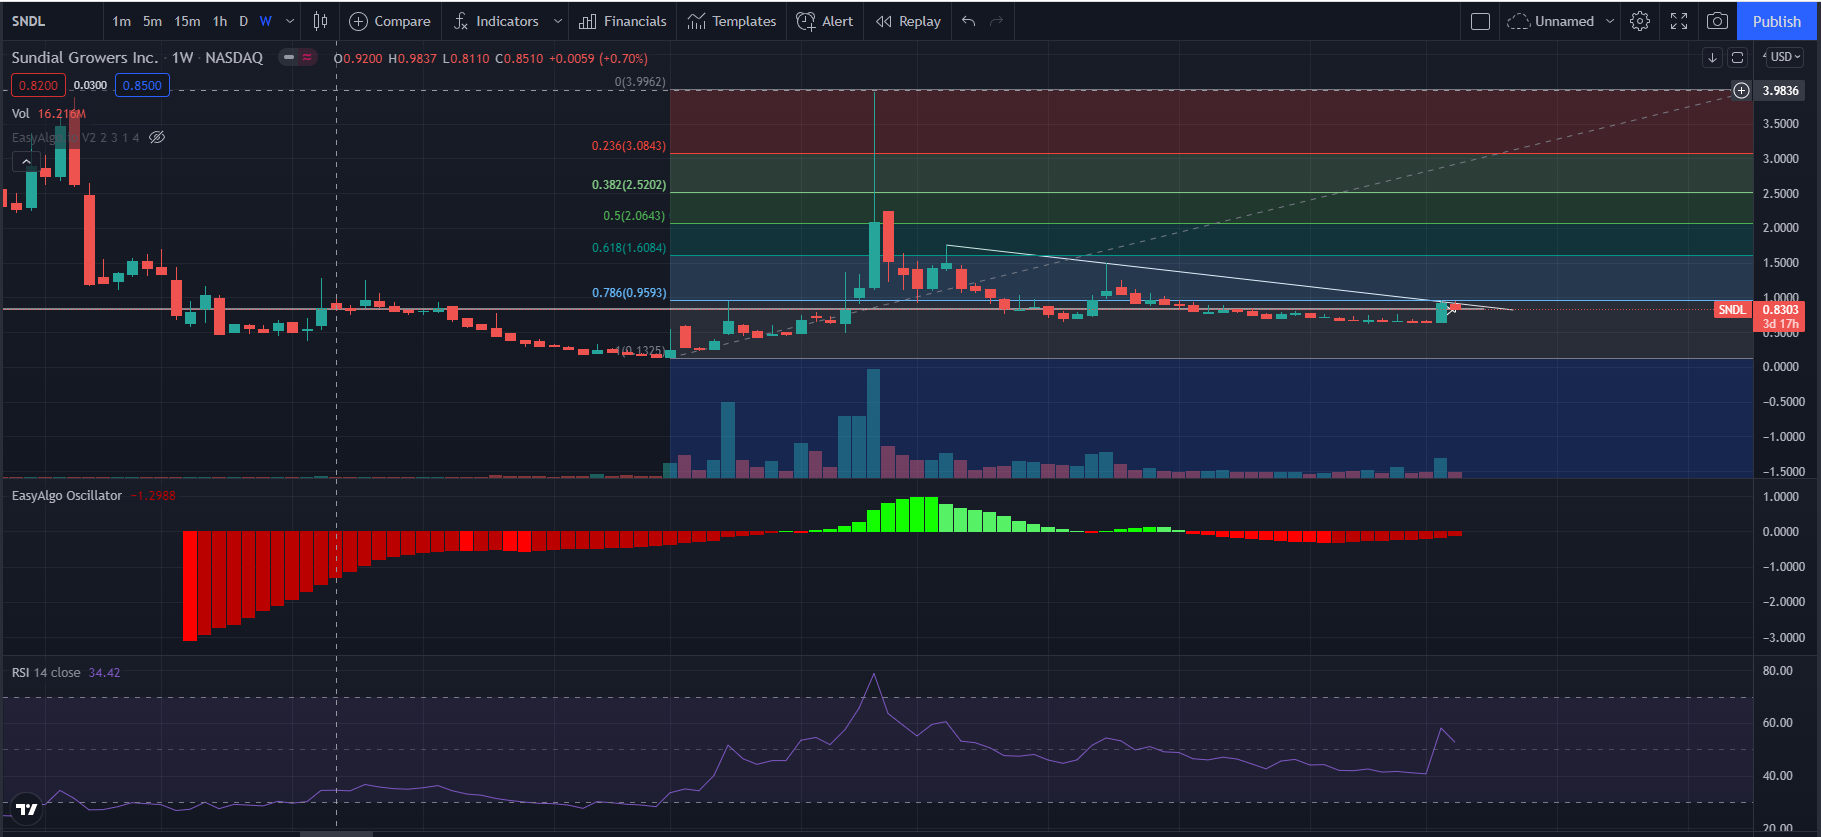The height and width of the screenshot is (837, 1821).
Task: Open the Indicators dialog
Action: [x=496, y=21]
